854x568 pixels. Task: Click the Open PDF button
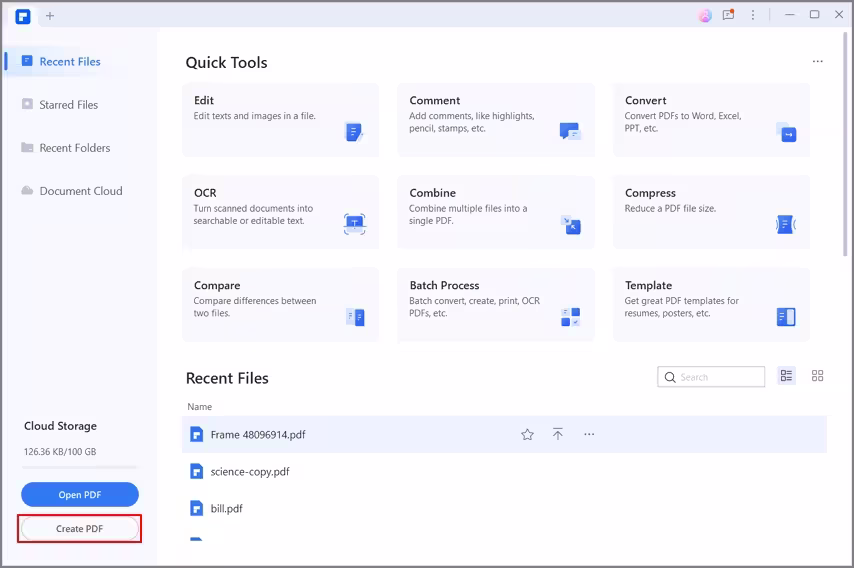(80, 495)
